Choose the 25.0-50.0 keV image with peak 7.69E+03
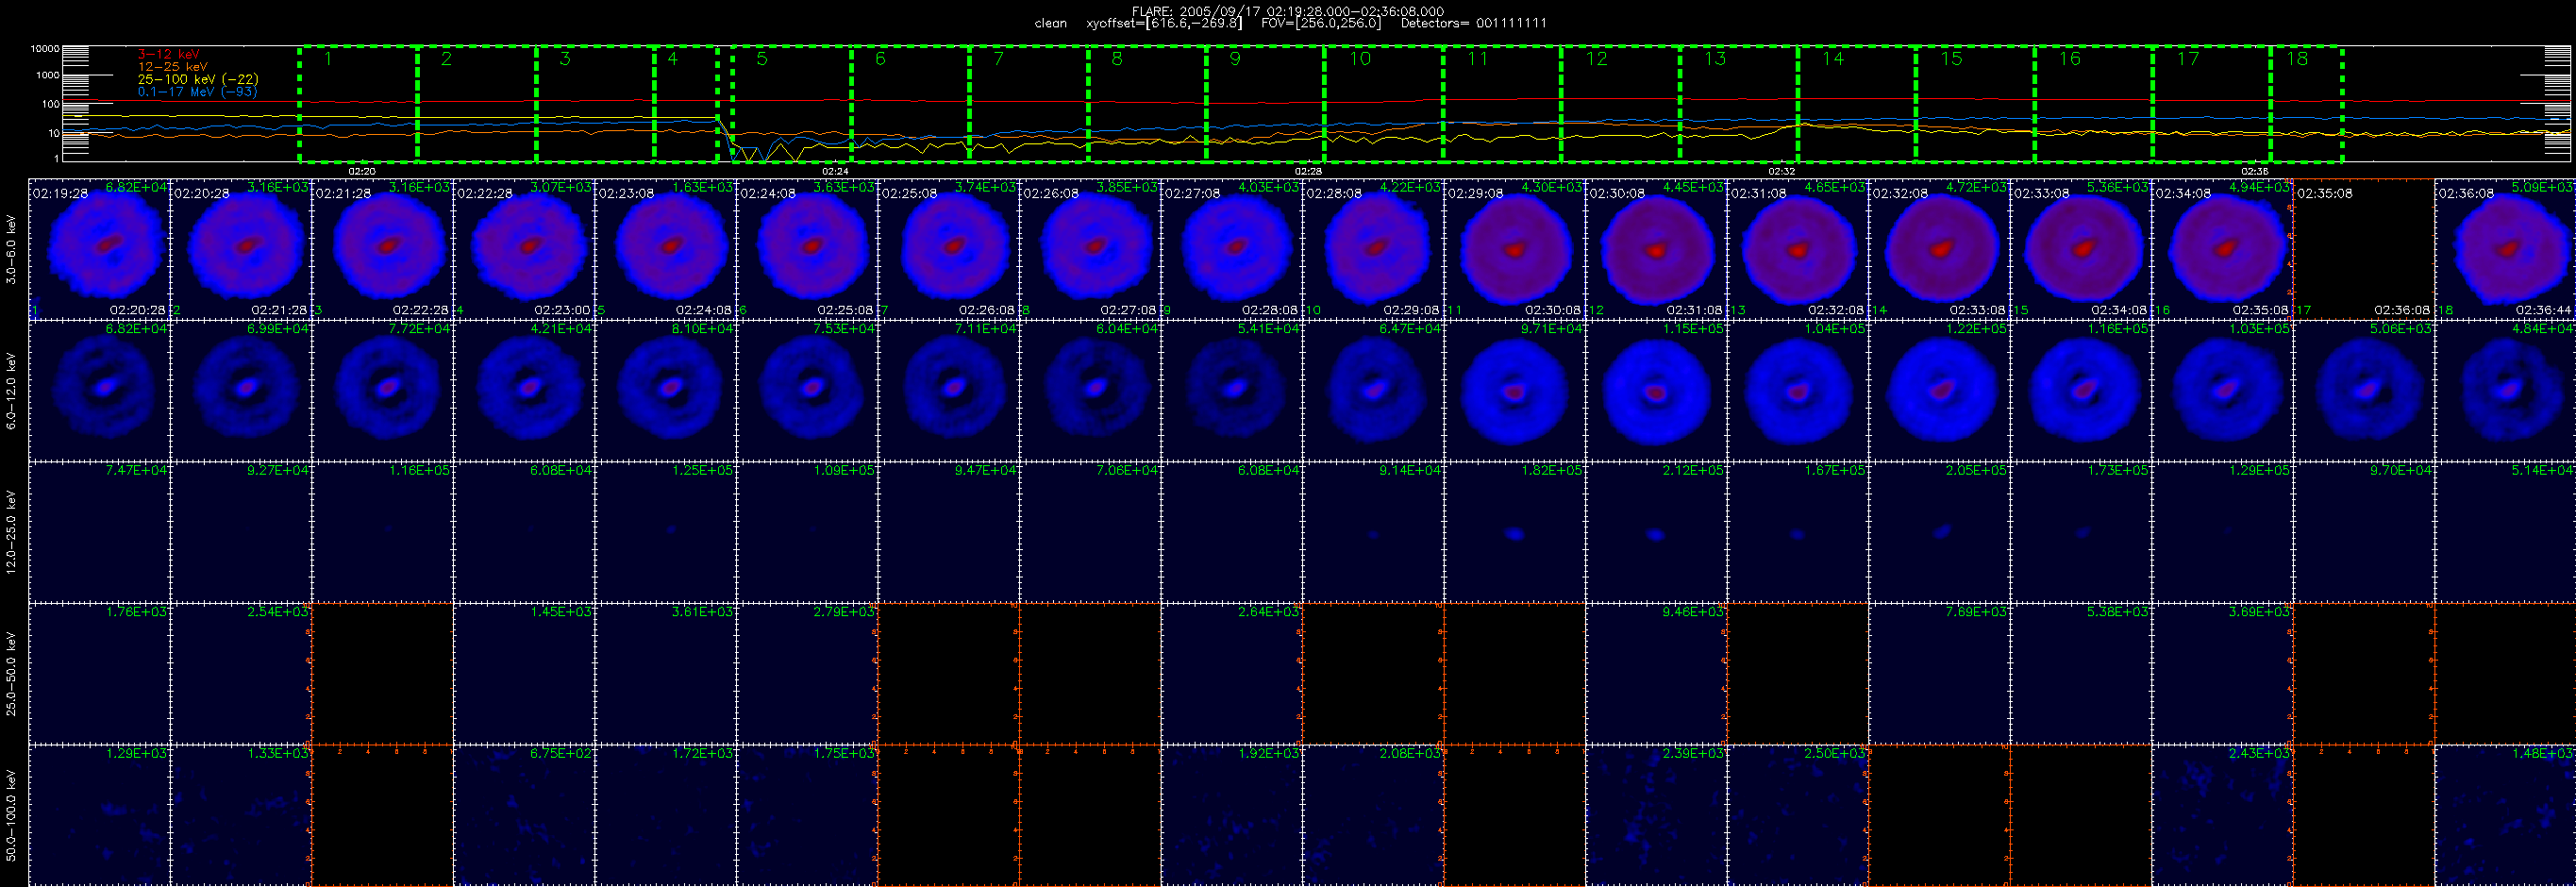The height and width of the screenshot is (887, 2576). coord(1939,674)
